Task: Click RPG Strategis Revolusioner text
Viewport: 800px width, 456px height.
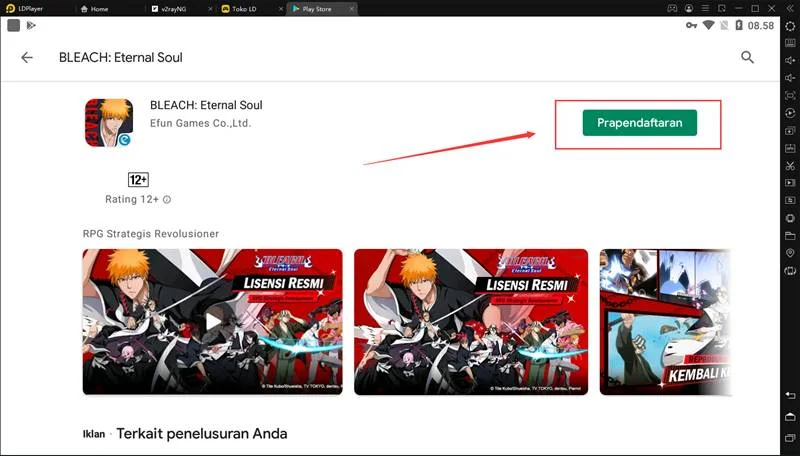Action: [x=151, y=234]
